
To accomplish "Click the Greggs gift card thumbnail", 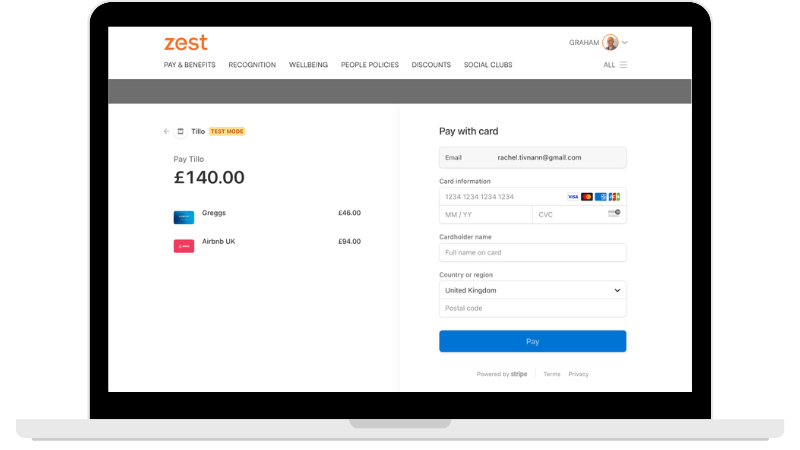I will pos(184,217).
